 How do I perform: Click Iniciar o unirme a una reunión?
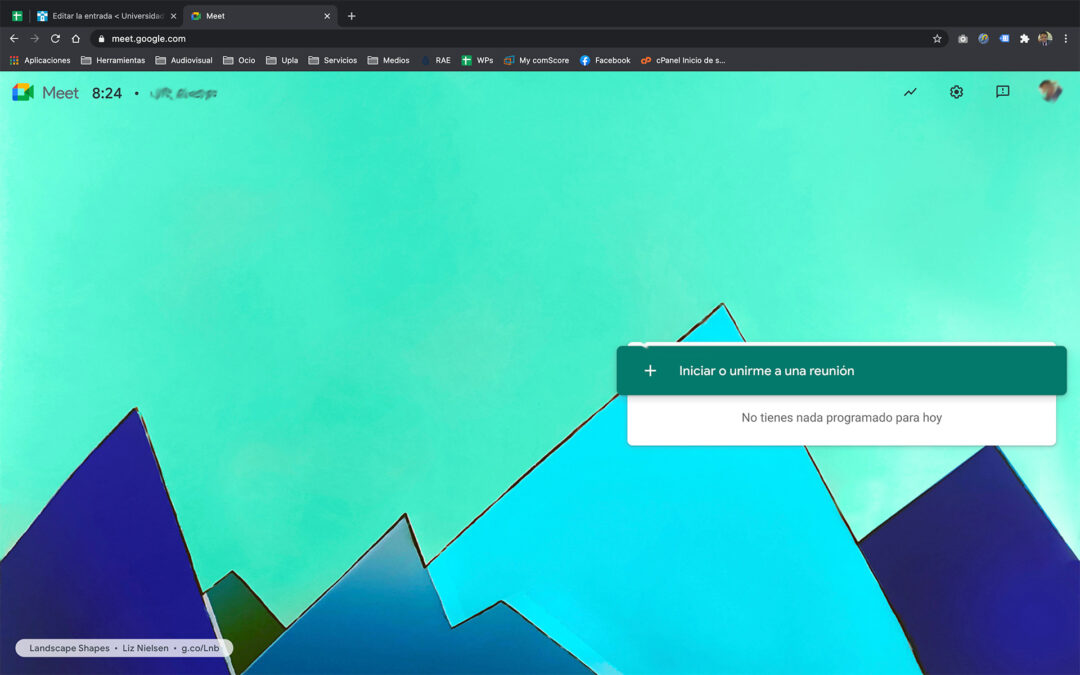tap(766, 371)
